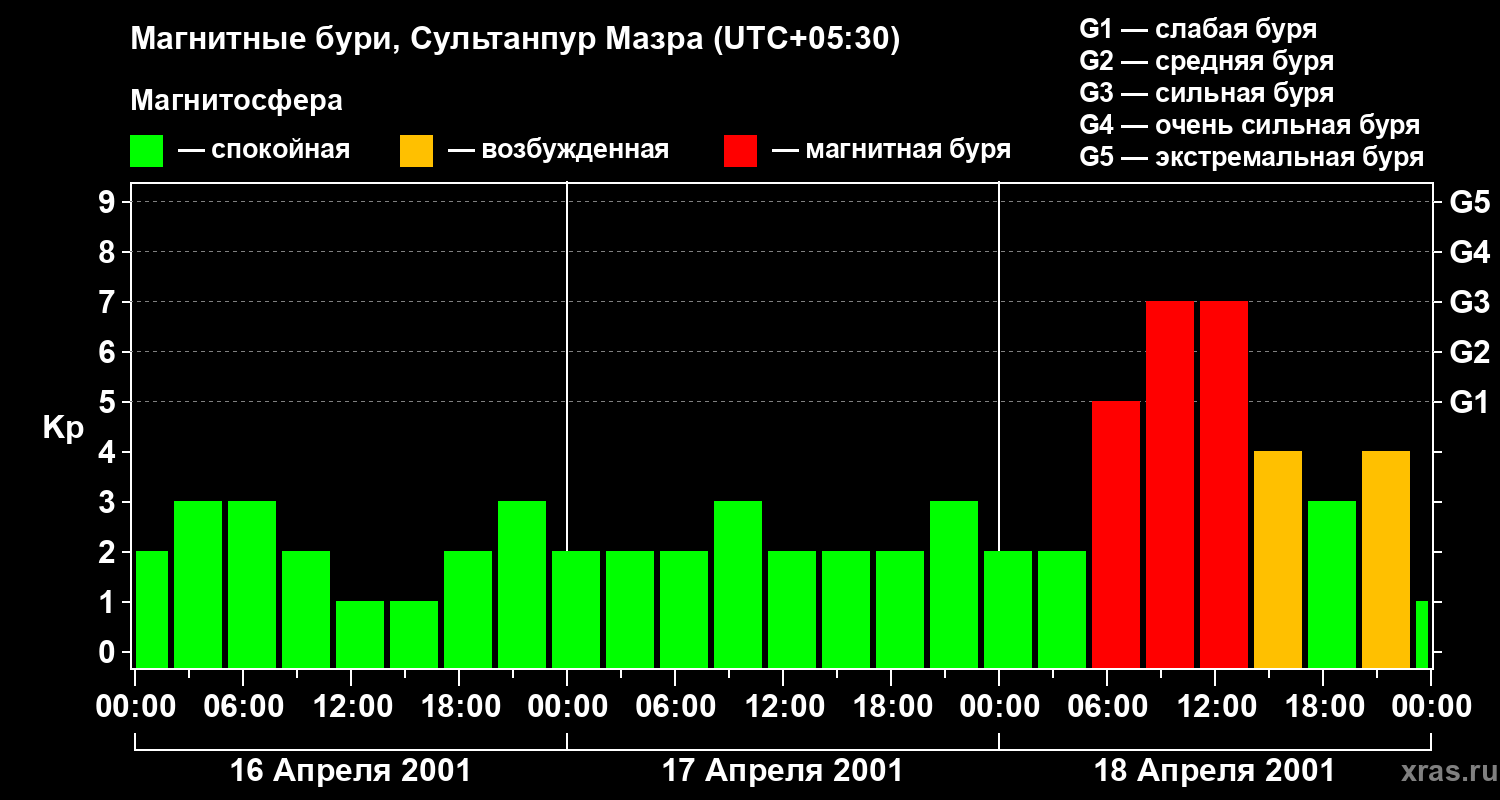Click the red 'магнитная буря' legend swatch
1500x800 pixels.
tap(740, 151)
